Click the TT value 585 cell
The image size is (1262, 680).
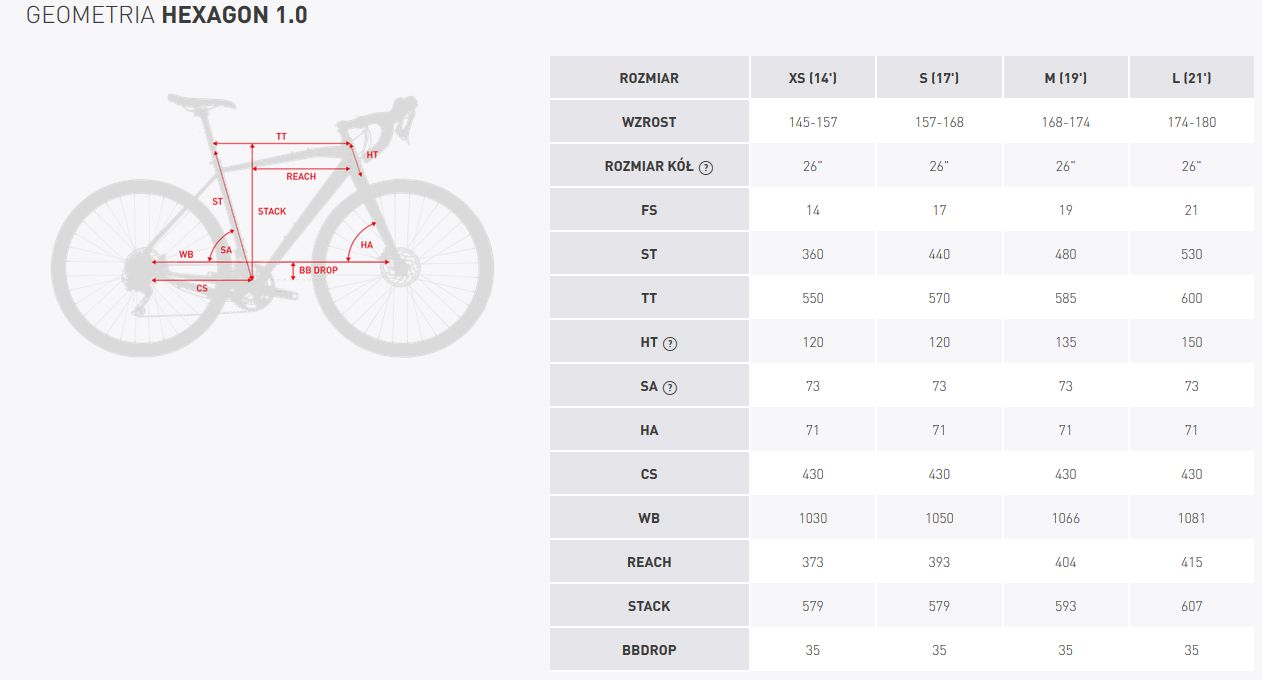1065,298
